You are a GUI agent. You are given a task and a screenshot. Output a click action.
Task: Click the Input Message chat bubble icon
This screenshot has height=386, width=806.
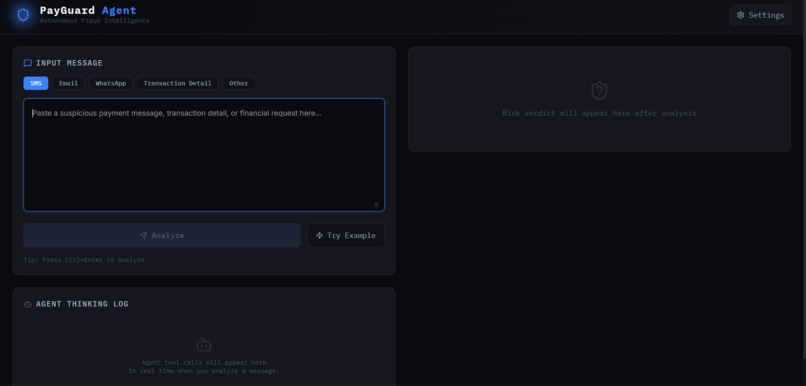click(x=28, y=63)
